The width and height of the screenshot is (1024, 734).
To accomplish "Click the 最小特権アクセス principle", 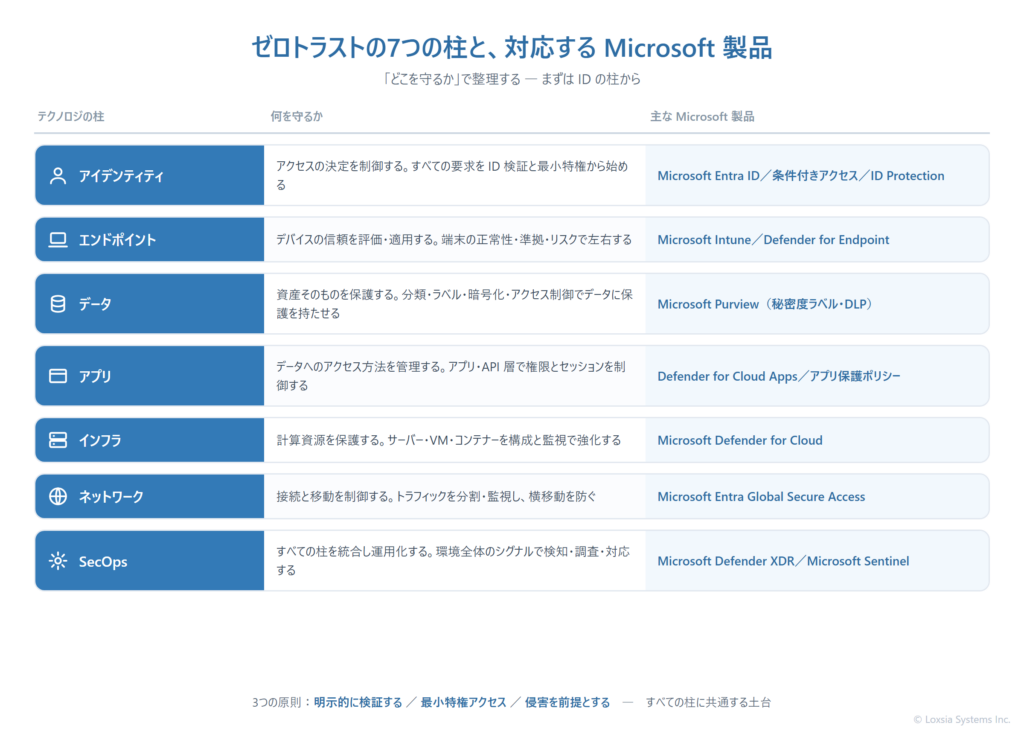I will coord(463,703).
